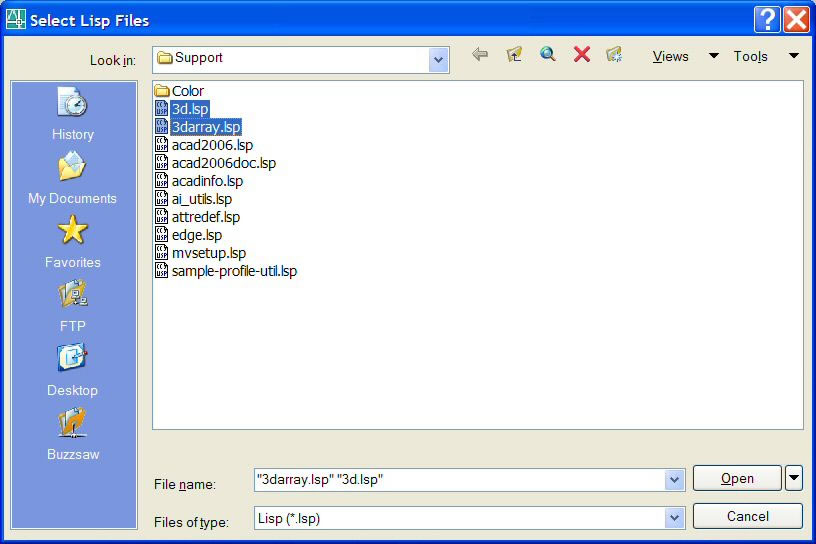Select the file name 3d.lsp
This screenshot has width=816, height=544.
tap(190, 109)
